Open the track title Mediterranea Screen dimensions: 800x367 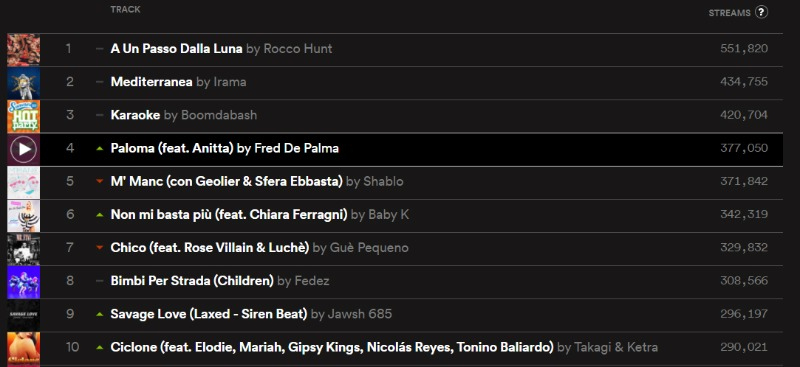click(152, 82)
